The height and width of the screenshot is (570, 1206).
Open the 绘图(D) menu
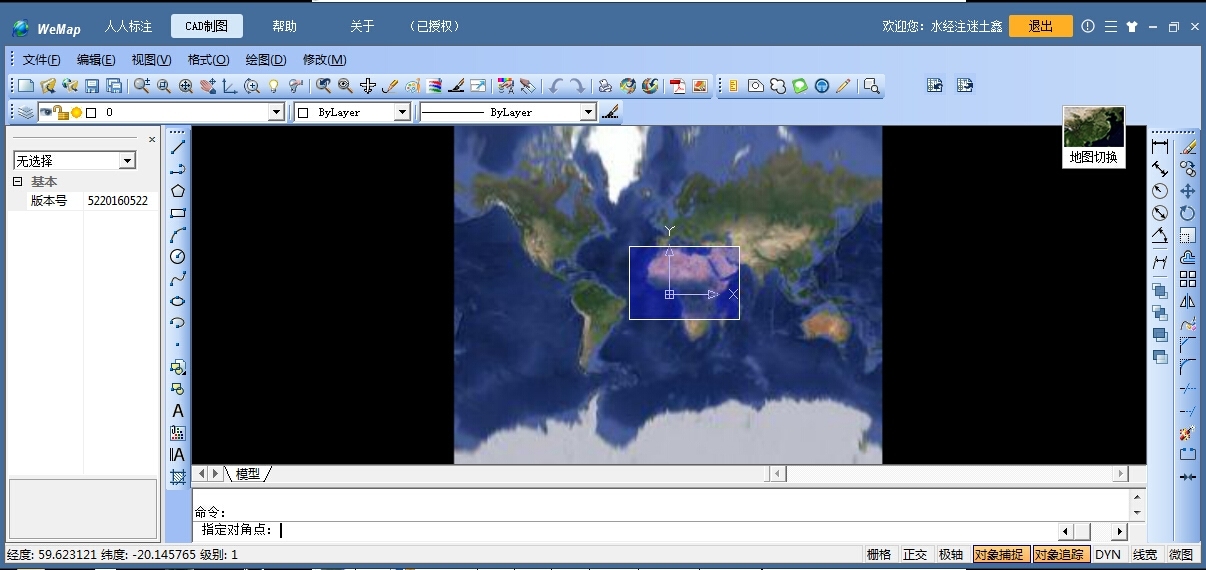266,60
